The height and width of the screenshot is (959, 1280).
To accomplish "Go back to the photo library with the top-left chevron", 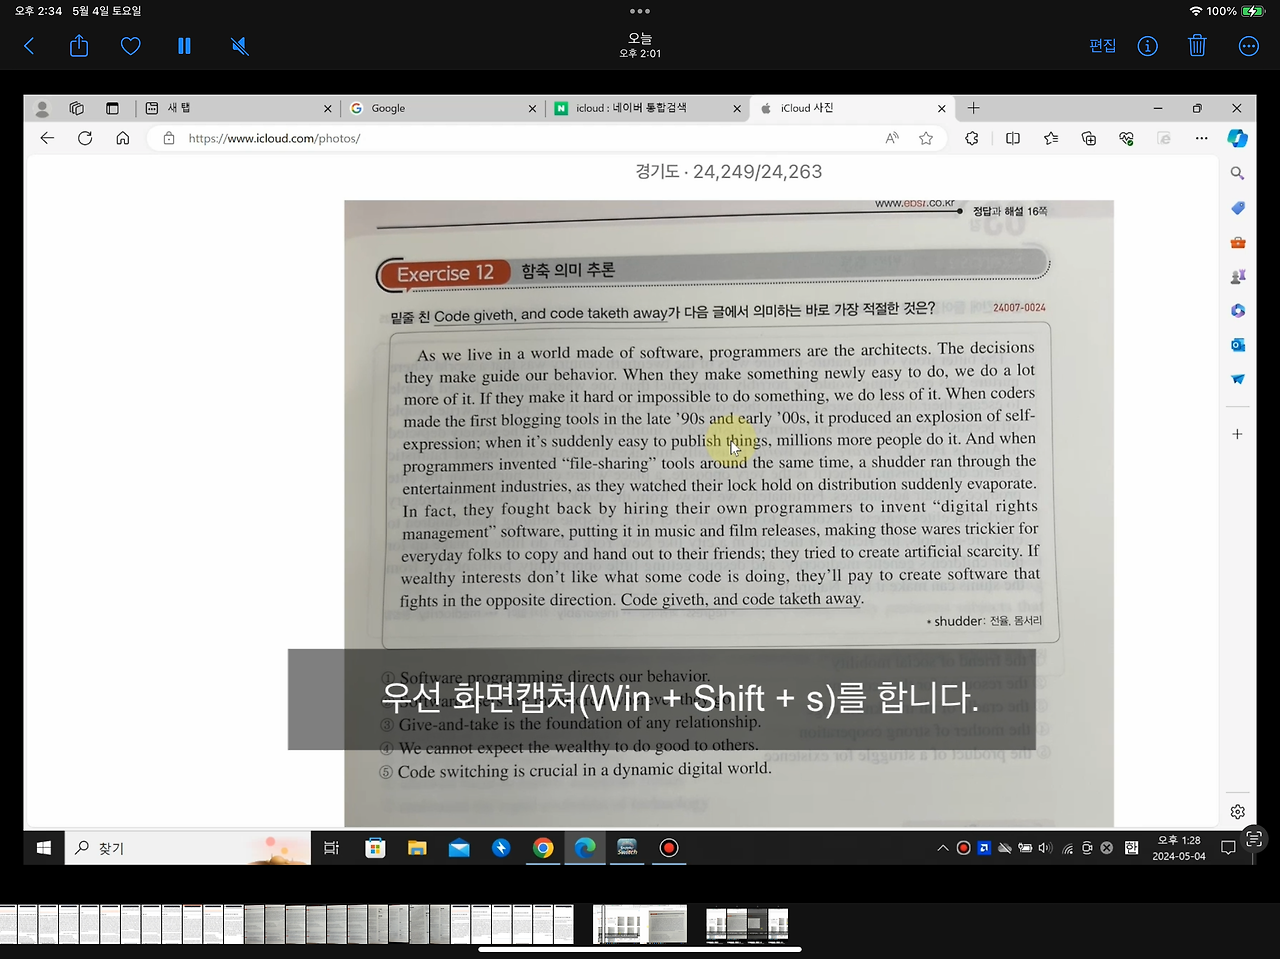I will (x=29, y=46).
